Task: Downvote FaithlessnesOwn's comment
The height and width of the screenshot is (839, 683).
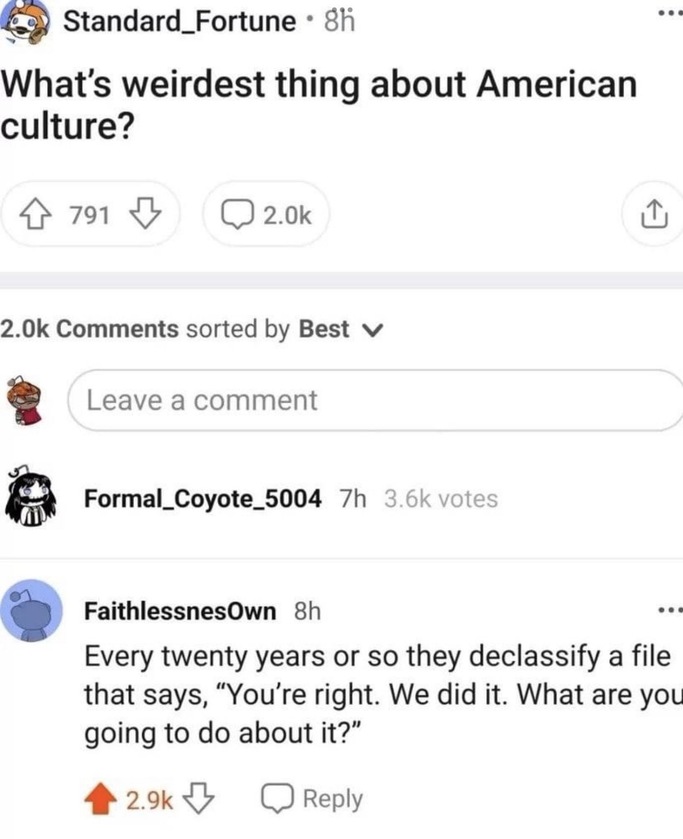Action: click(x=199, y=798)
